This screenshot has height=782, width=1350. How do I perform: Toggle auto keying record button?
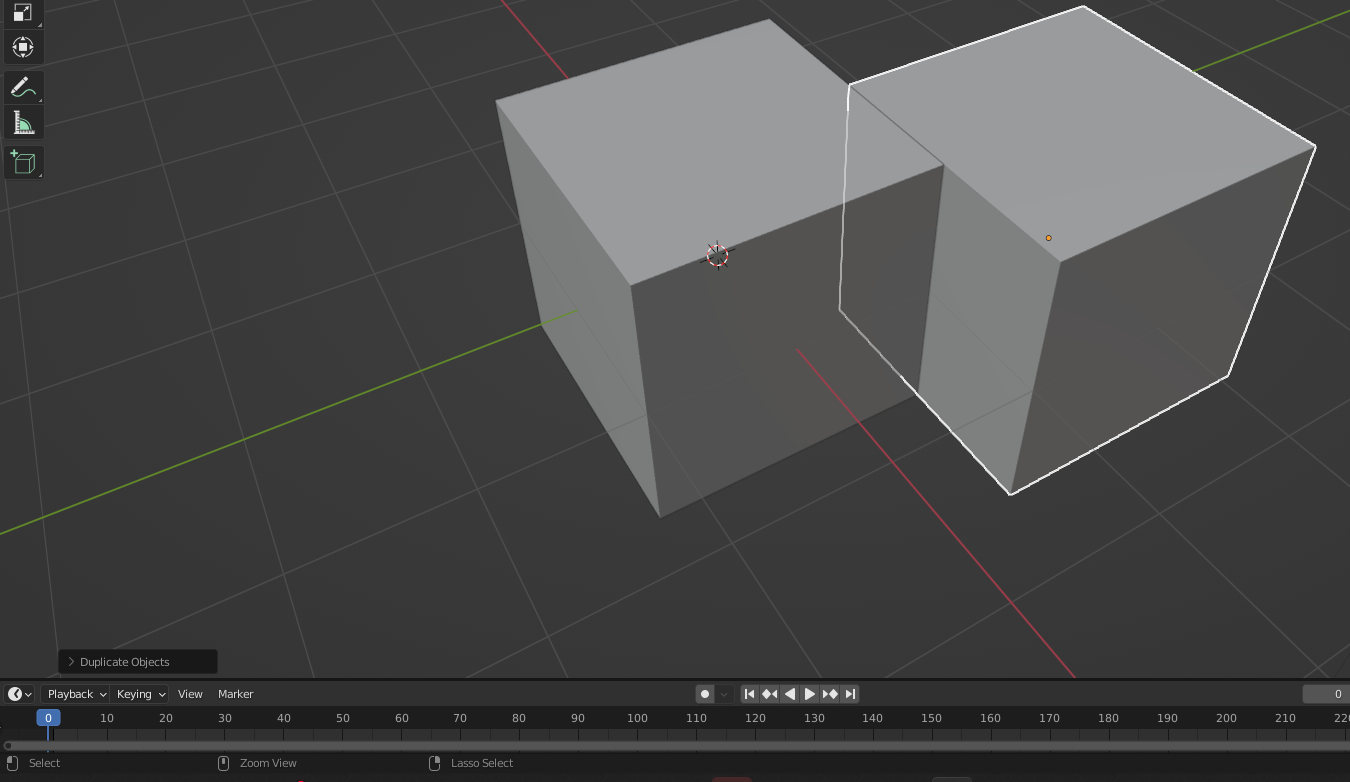tap(705, 694)
